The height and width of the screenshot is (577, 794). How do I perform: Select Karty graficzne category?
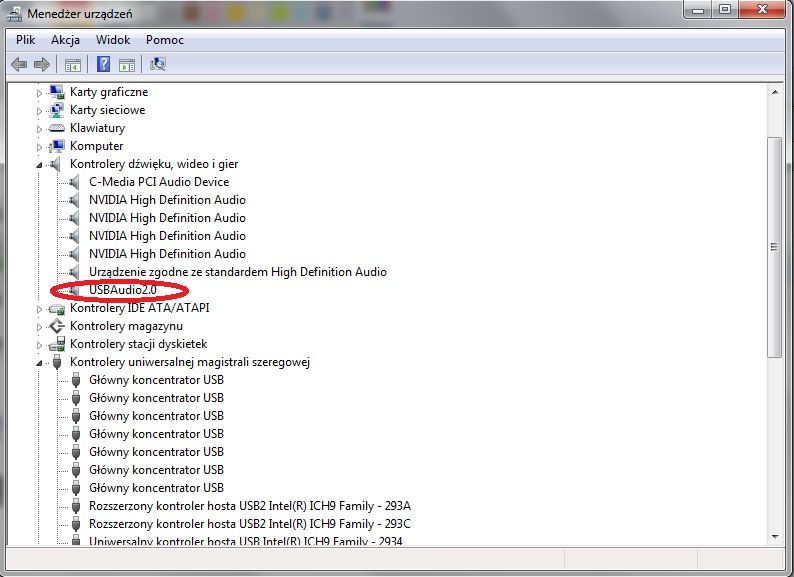point(109,92)
